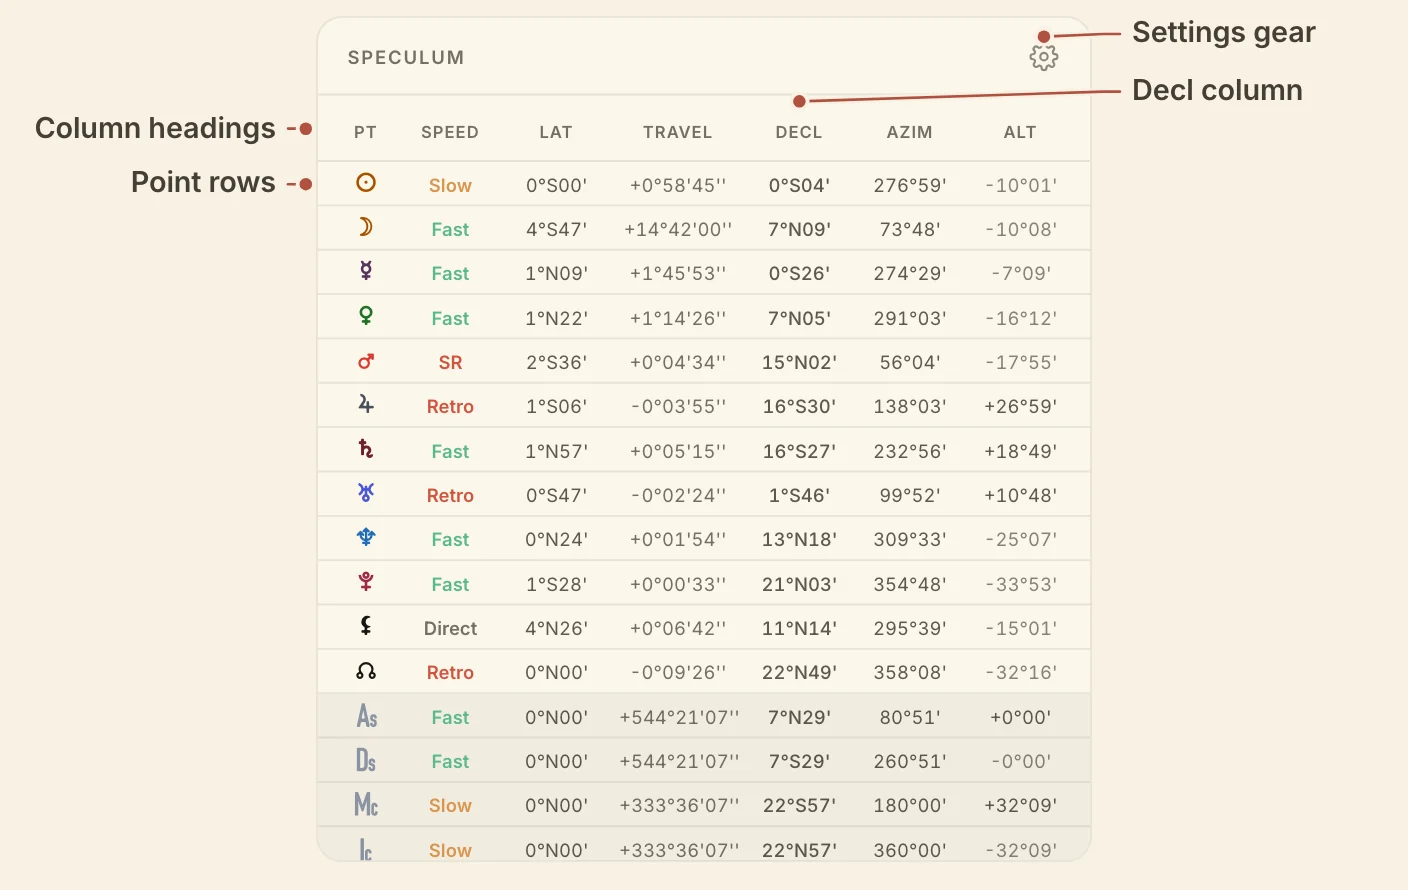The width and height of the screenshot is (1408, 890).
Task: Click the SPEED column heading
Action: (450, 132)
